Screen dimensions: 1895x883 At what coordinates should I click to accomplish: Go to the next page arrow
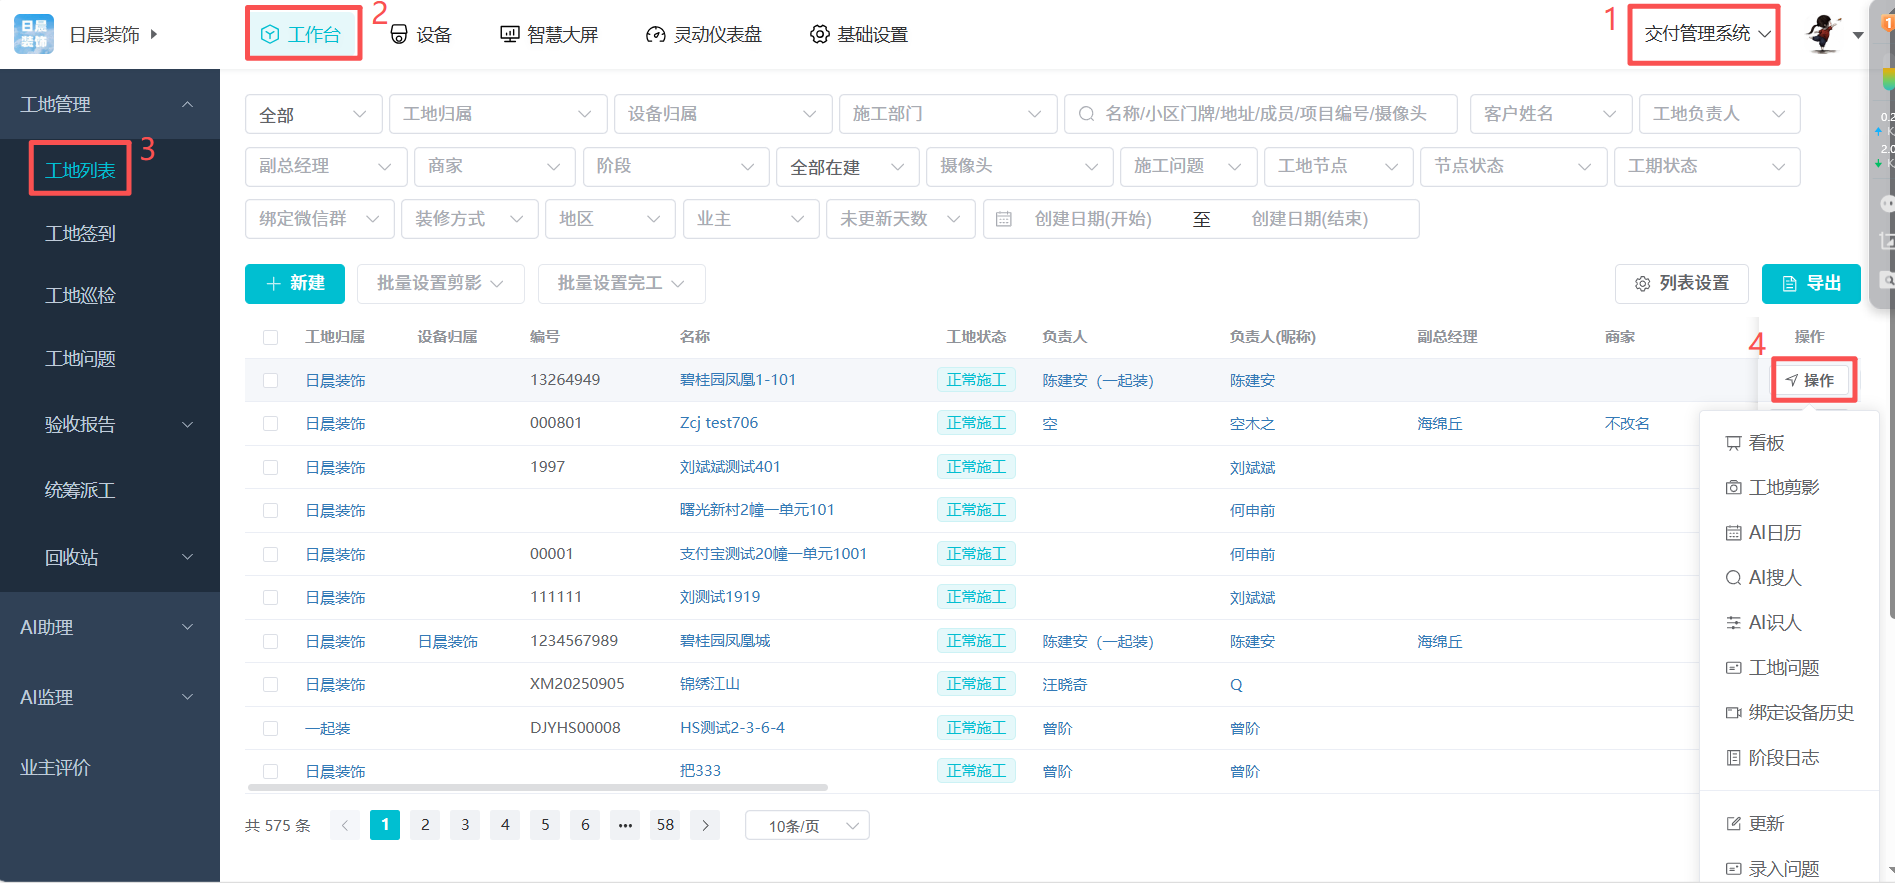(705, 825)
